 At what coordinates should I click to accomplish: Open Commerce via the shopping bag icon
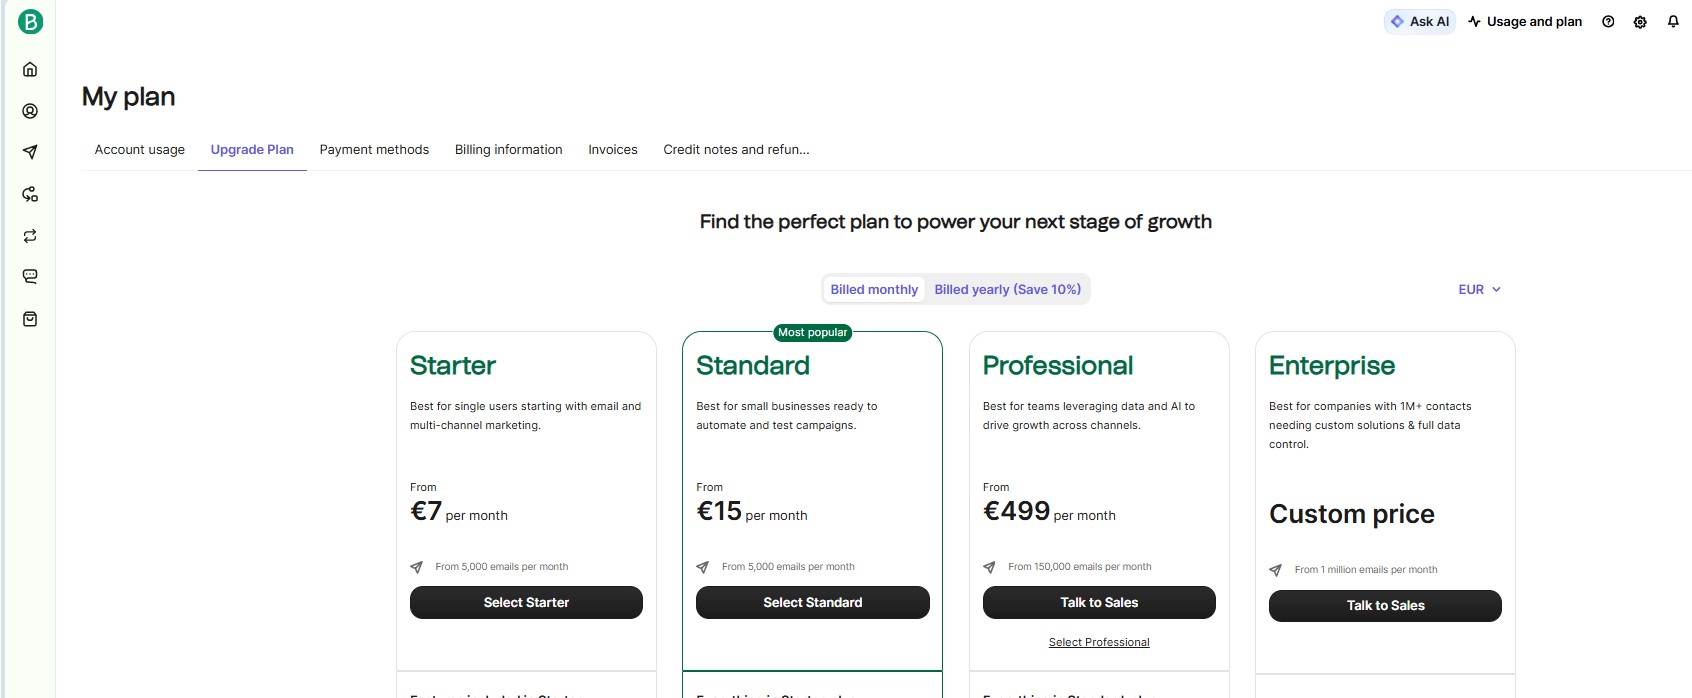[30, 319]
